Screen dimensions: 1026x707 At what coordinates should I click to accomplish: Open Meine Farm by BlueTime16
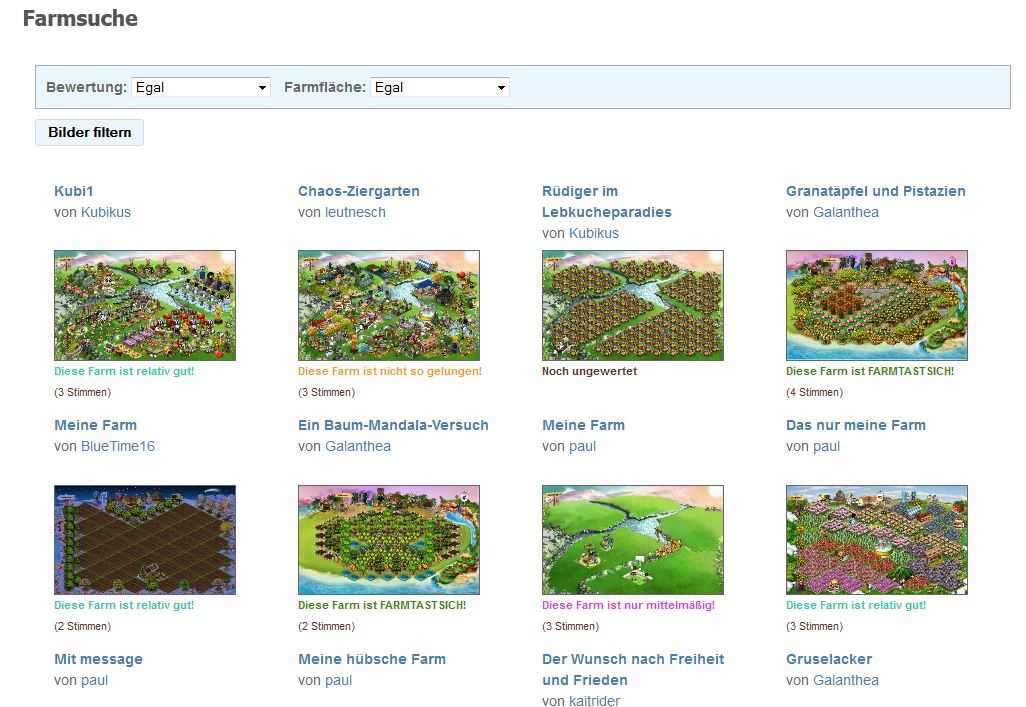(96, 425)
